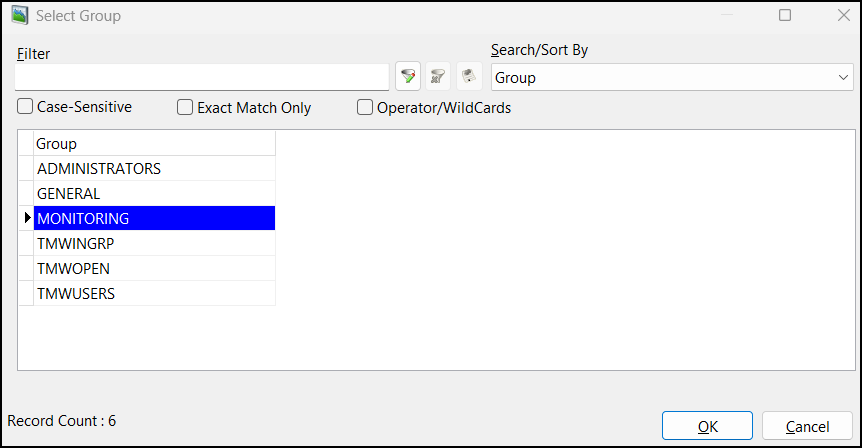The width and height of the screenshot is (862, 448).
Task: Select the TMWOPEN group row
Action: [154, 268]
